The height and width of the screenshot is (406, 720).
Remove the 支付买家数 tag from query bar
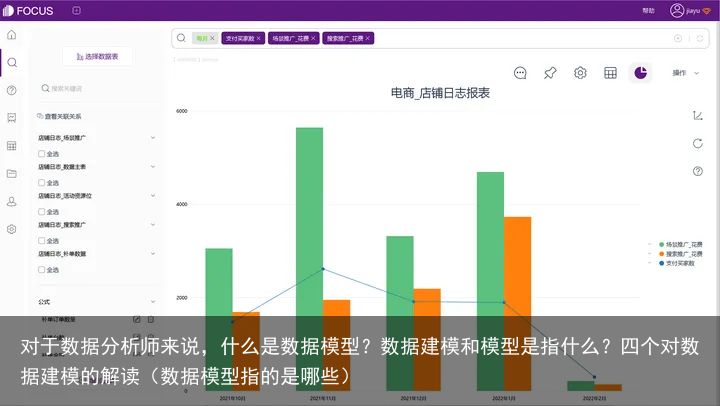click(259, 38)
